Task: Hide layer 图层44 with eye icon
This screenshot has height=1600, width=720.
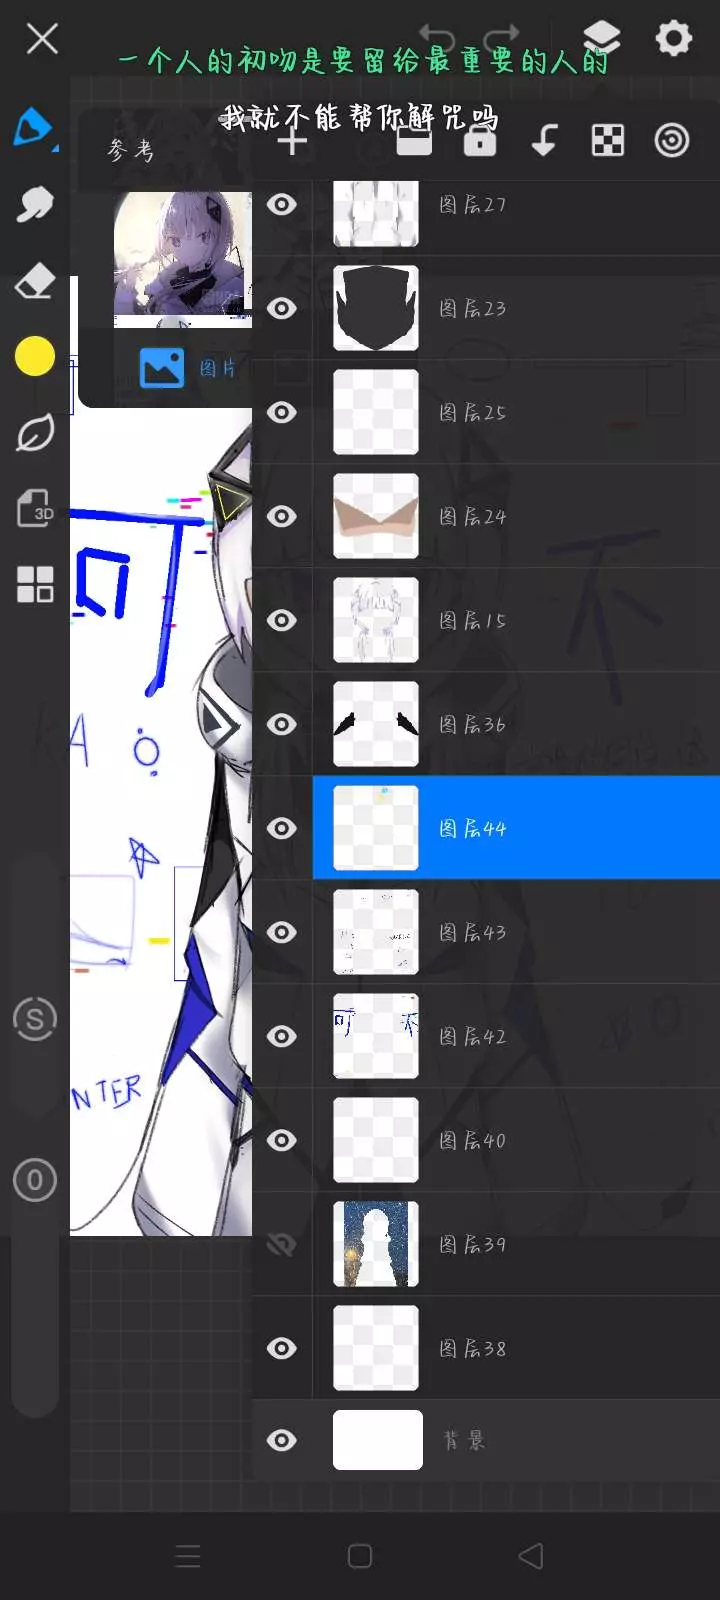Action: (x=282, y=828)
